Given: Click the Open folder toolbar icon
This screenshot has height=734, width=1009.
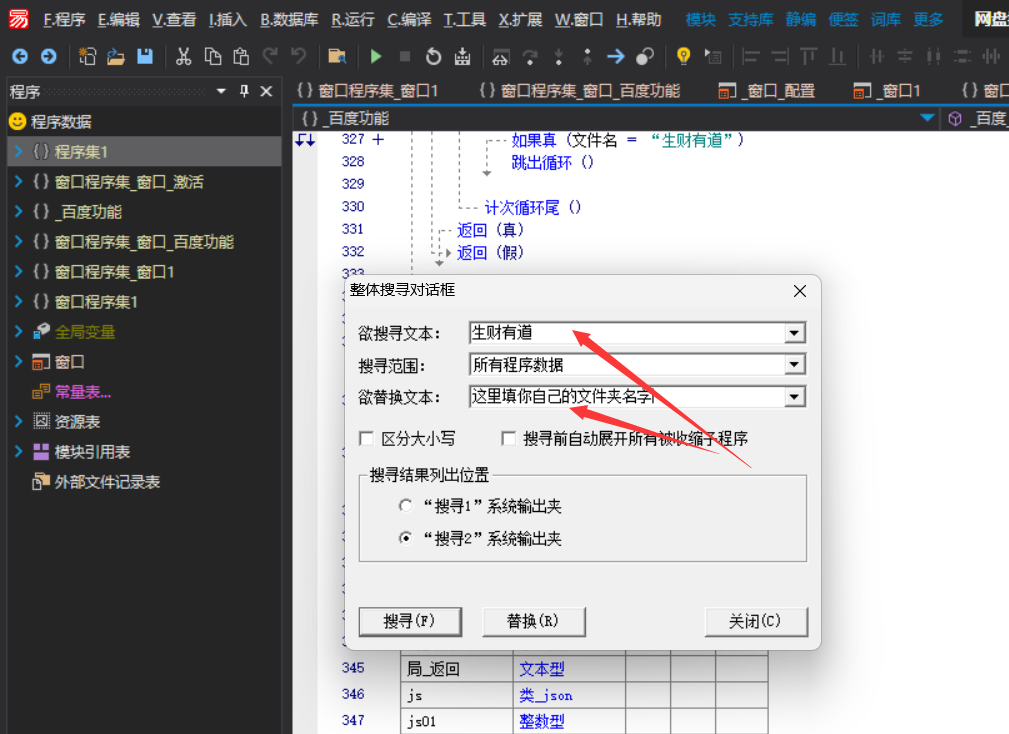Looking at the screenshot, I should [115, 56].
